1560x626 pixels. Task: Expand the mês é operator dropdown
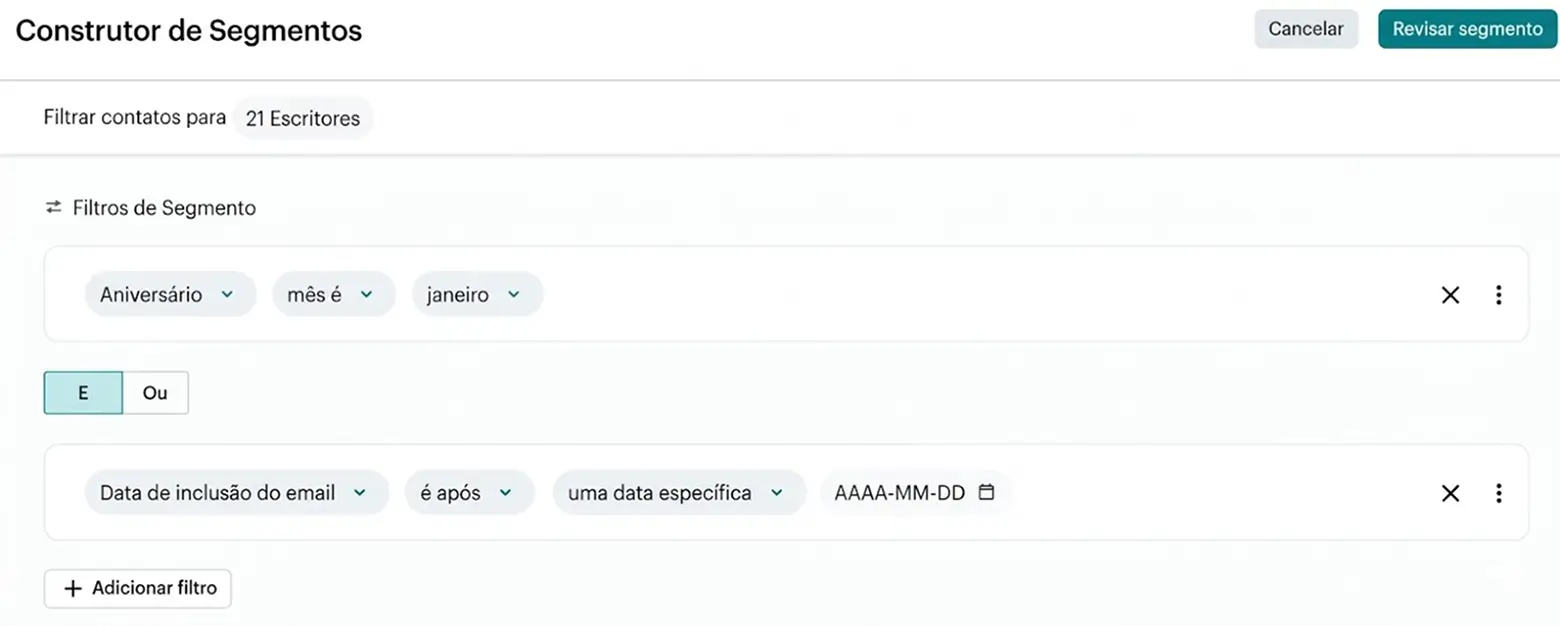tap(333, 294)
